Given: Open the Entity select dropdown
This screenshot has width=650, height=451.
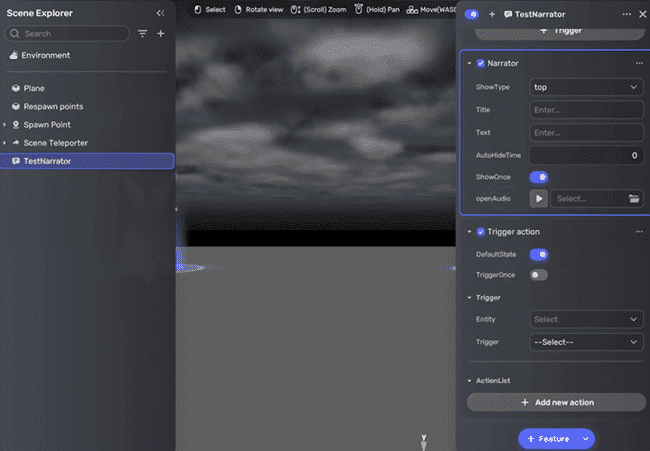Looking at the screenshot, I should point(586,319).
